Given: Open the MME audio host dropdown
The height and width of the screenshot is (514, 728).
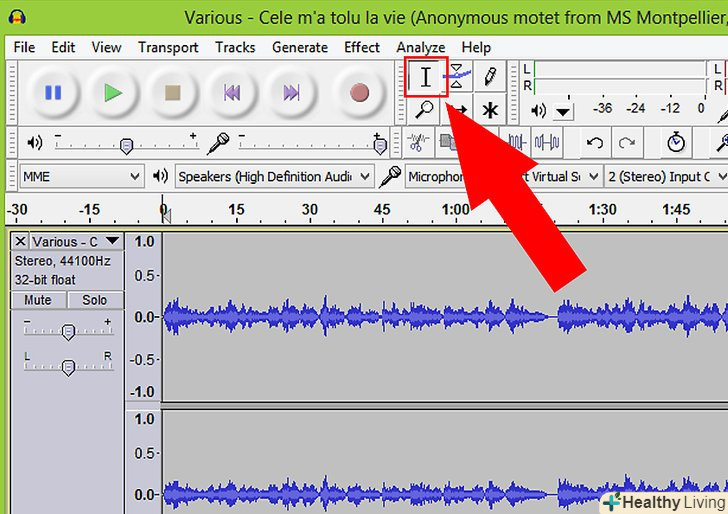Looking at the screenshot, I should click(82, 176).
